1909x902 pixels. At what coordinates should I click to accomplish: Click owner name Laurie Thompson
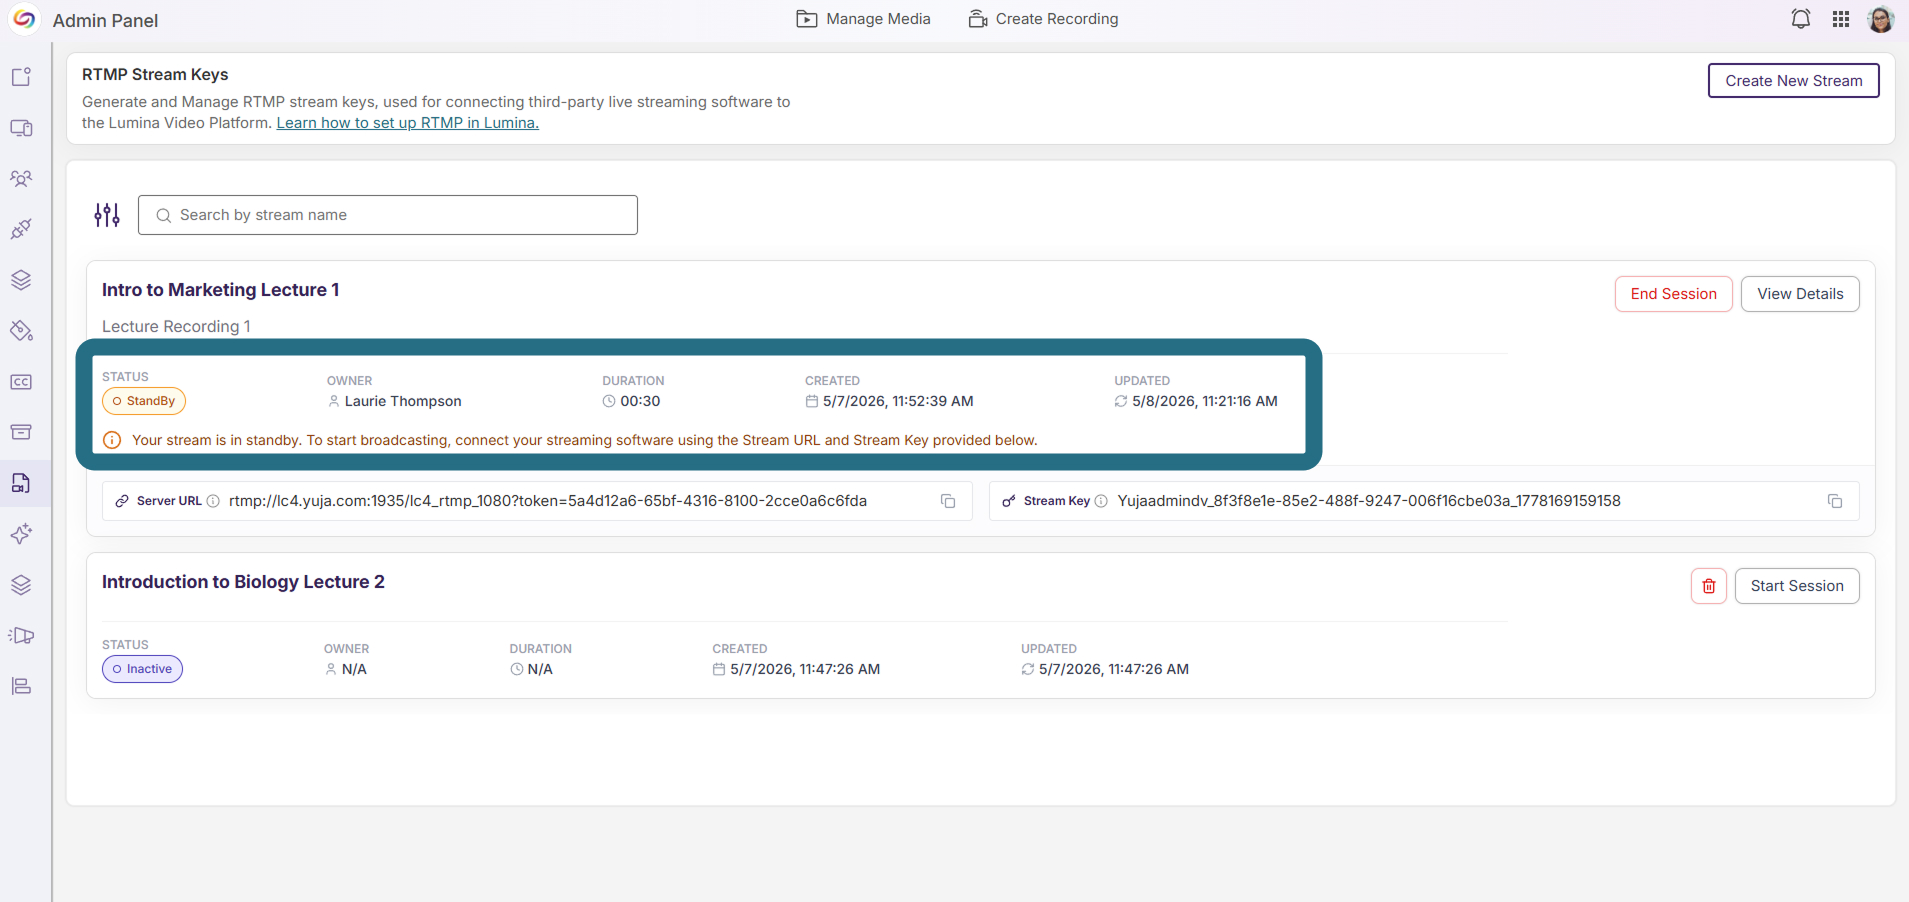[x=403, y=401]
